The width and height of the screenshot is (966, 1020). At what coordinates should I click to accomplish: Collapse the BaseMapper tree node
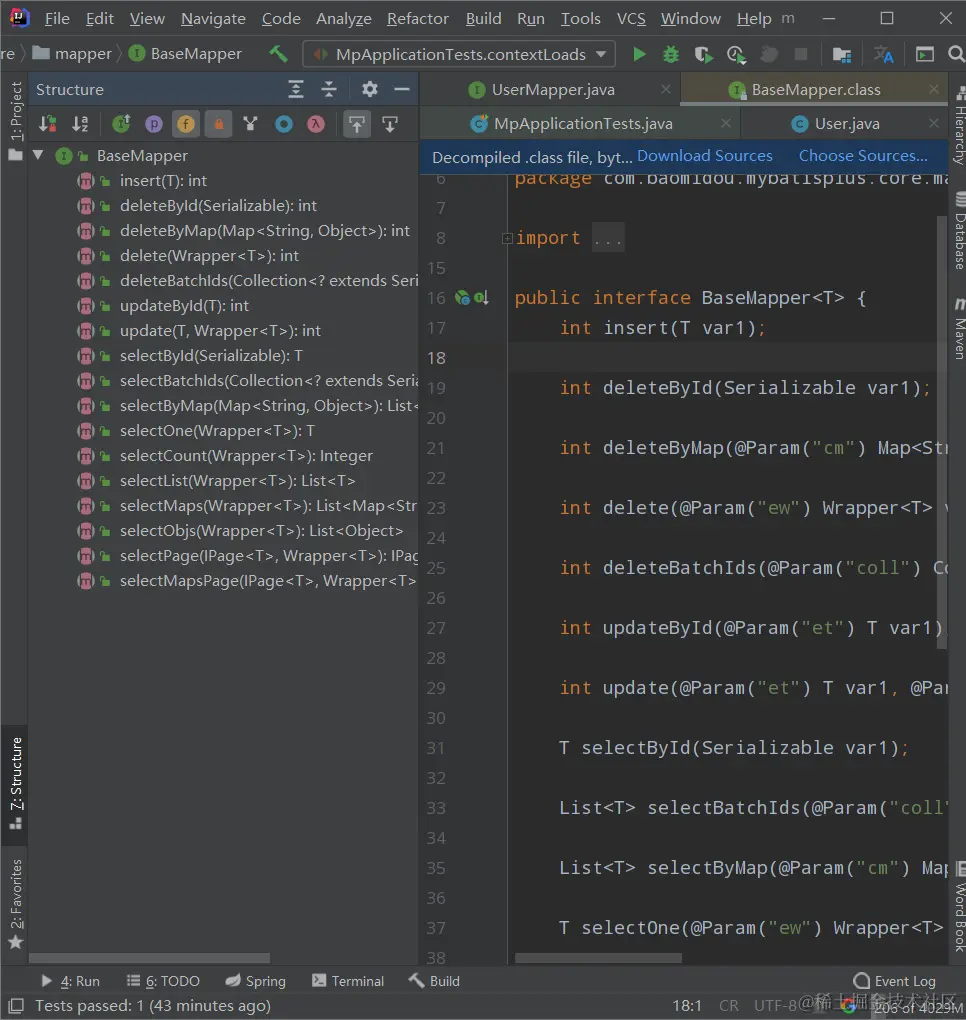click(38, 155)
